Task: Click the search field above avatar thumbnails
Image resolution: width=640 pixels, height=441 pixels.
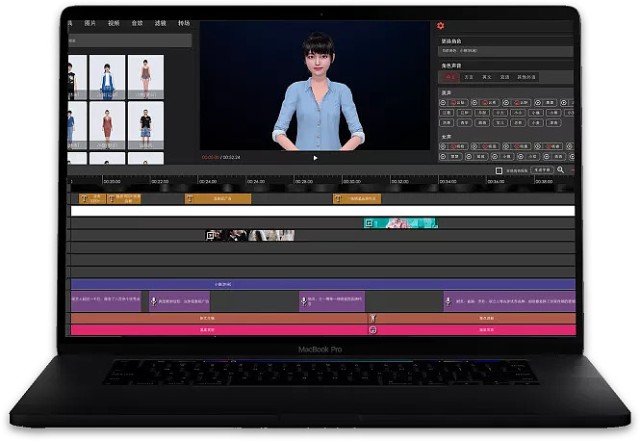Action: [x=129, y=40]
